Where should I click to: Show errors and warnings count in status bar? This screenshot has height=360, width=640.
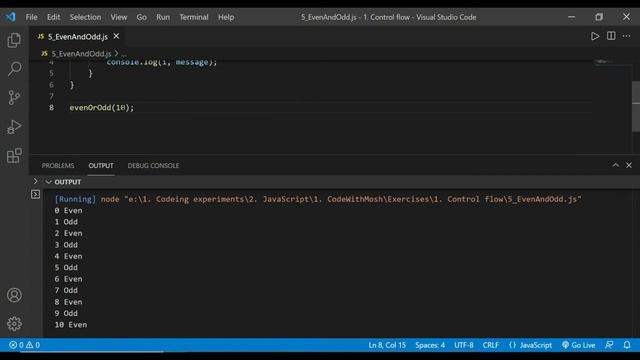tap(24, 345)
